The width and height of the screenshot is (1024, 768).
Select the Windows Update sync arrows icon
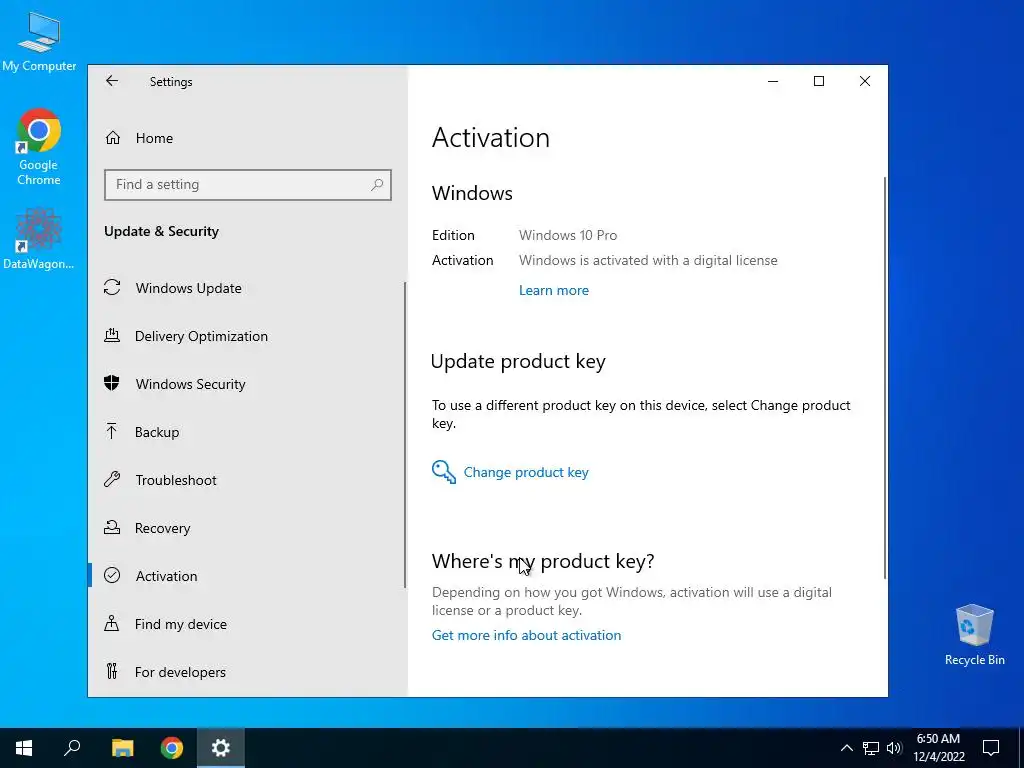click(112, 287)
